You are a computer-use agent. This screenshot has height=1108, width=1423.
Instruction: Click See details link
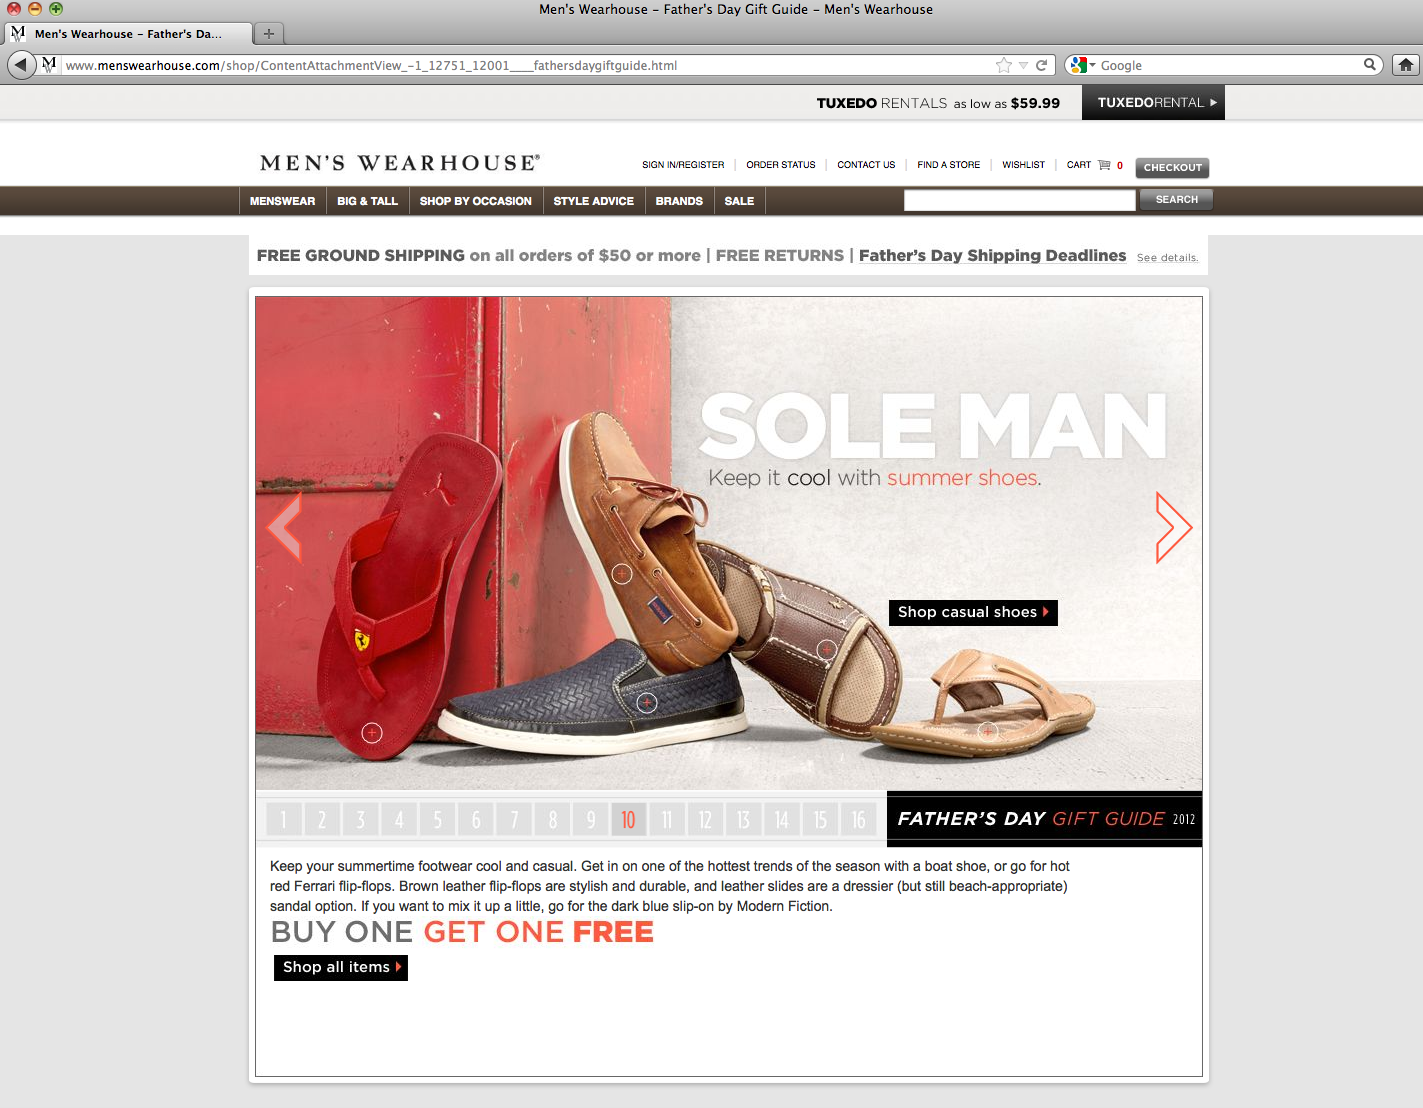1167,258
